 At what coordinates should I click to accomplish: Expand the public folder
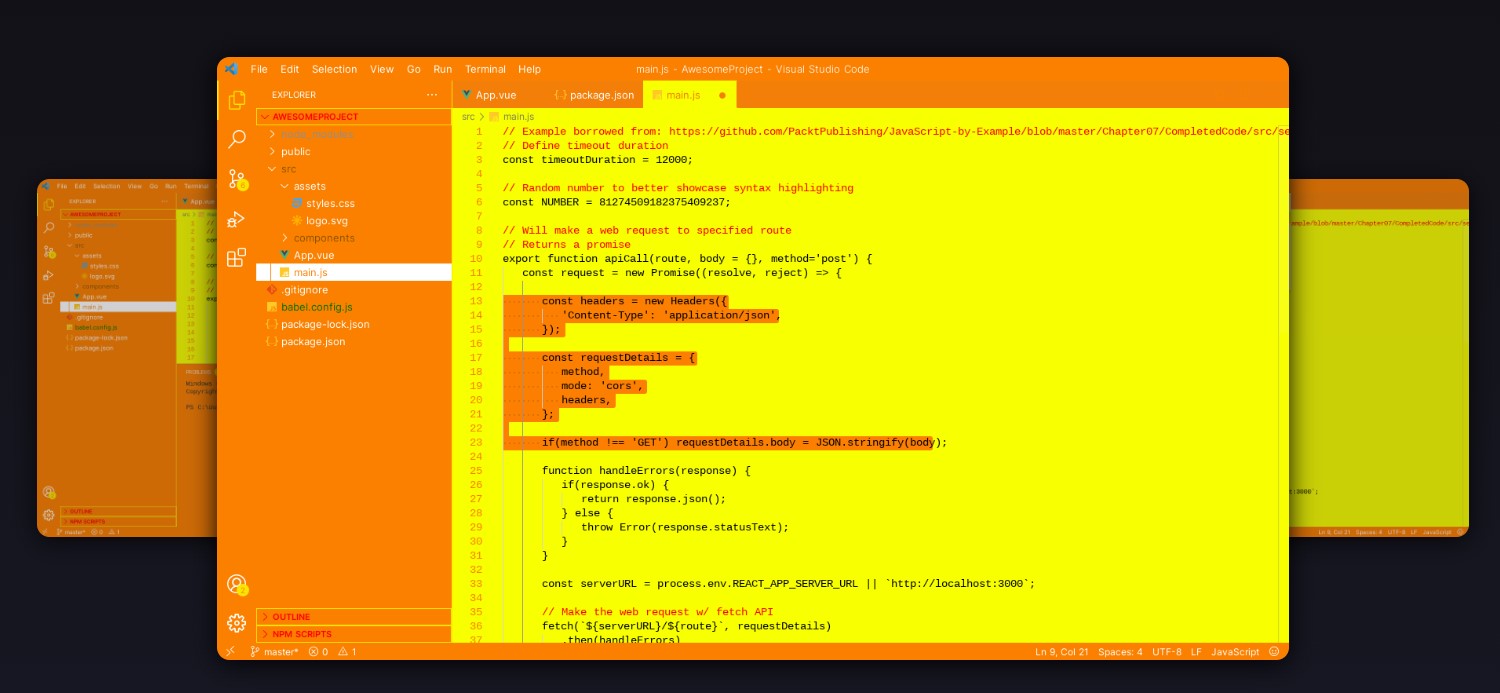point(354,151)
